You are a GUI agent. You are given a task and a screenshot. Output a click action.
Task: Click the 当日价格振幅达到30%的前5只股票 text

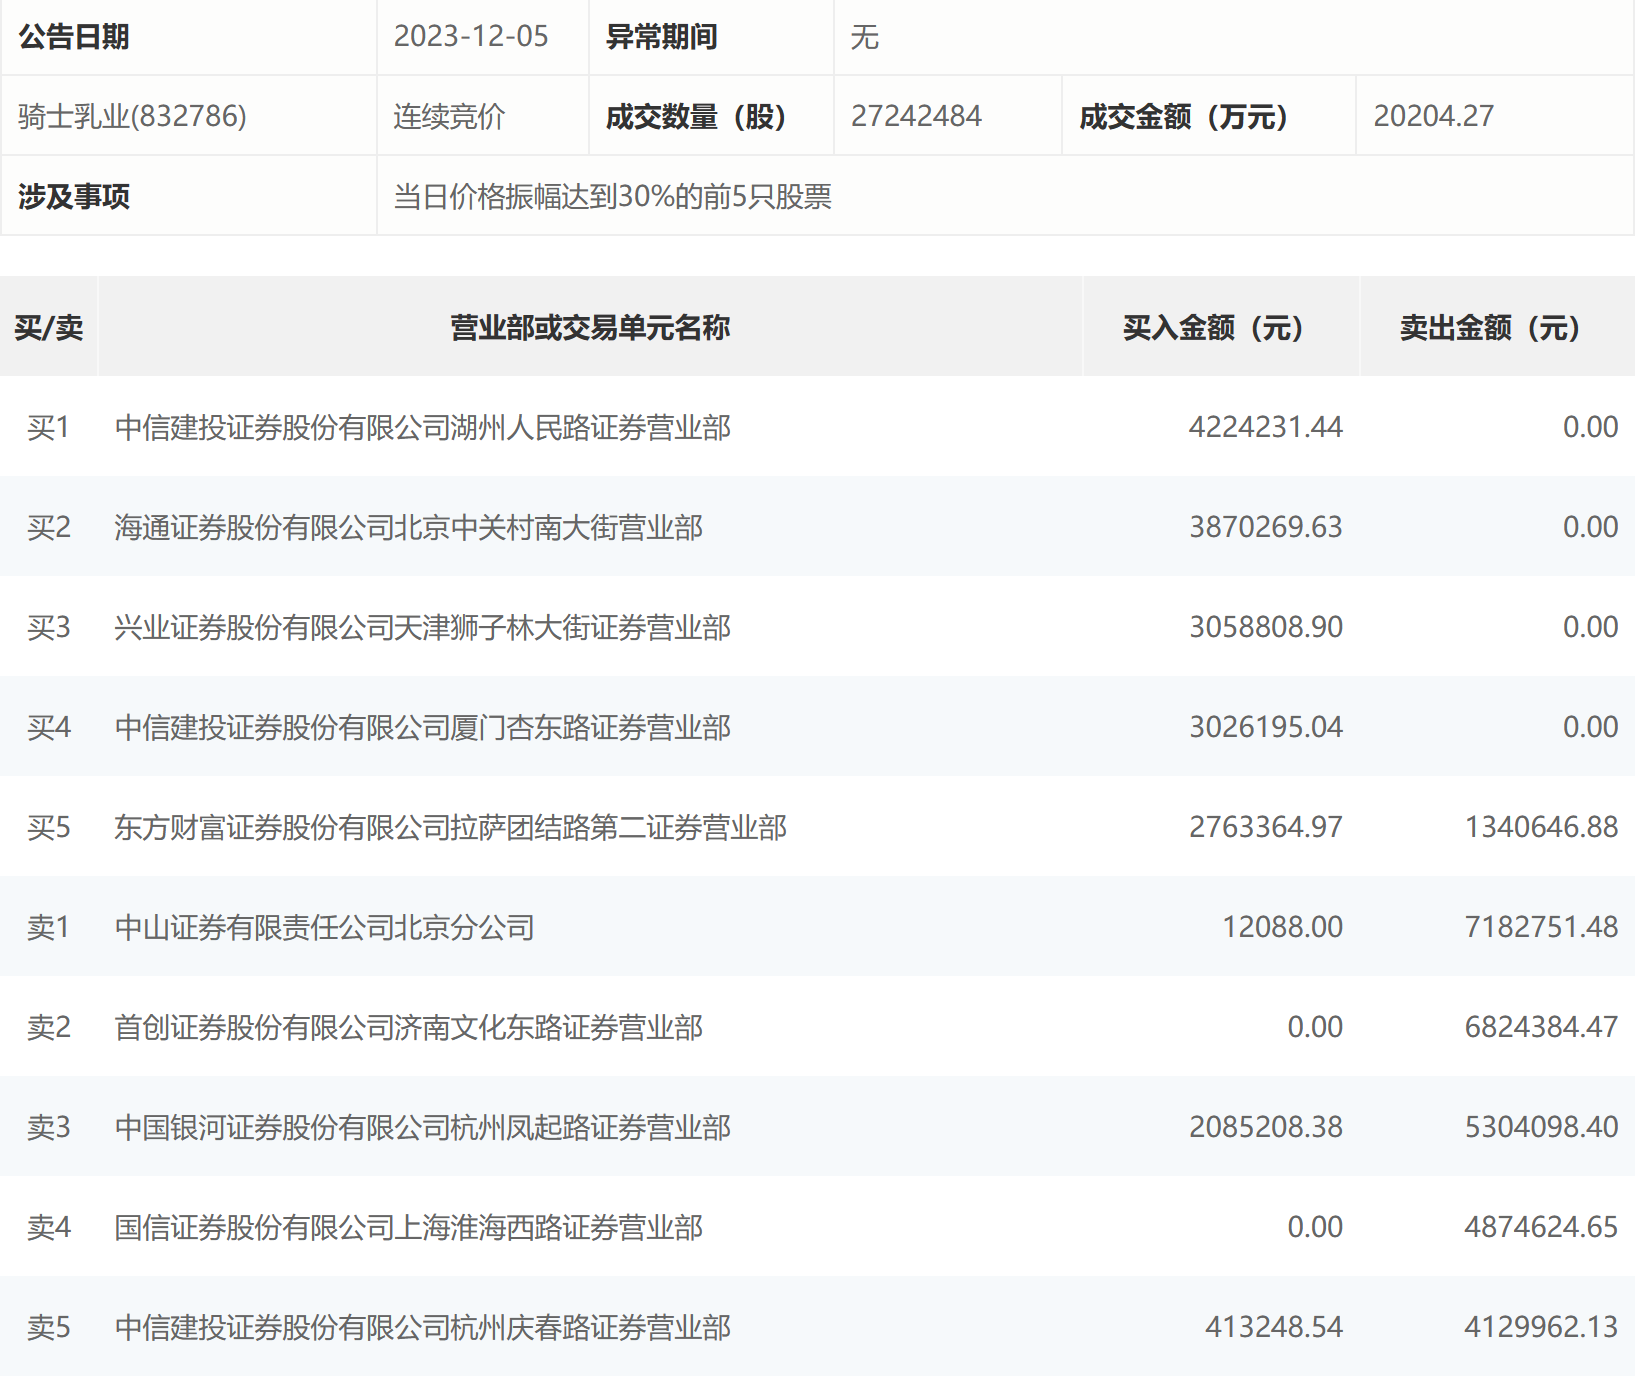coord(612,197)
